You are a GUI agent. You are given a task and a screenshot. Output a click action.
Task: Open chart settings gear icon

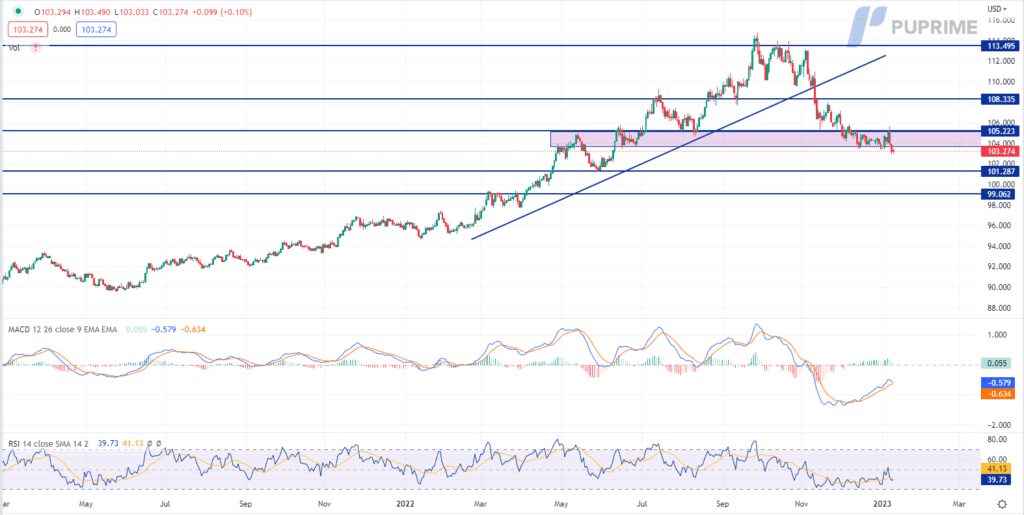(x=1002, y=504)
